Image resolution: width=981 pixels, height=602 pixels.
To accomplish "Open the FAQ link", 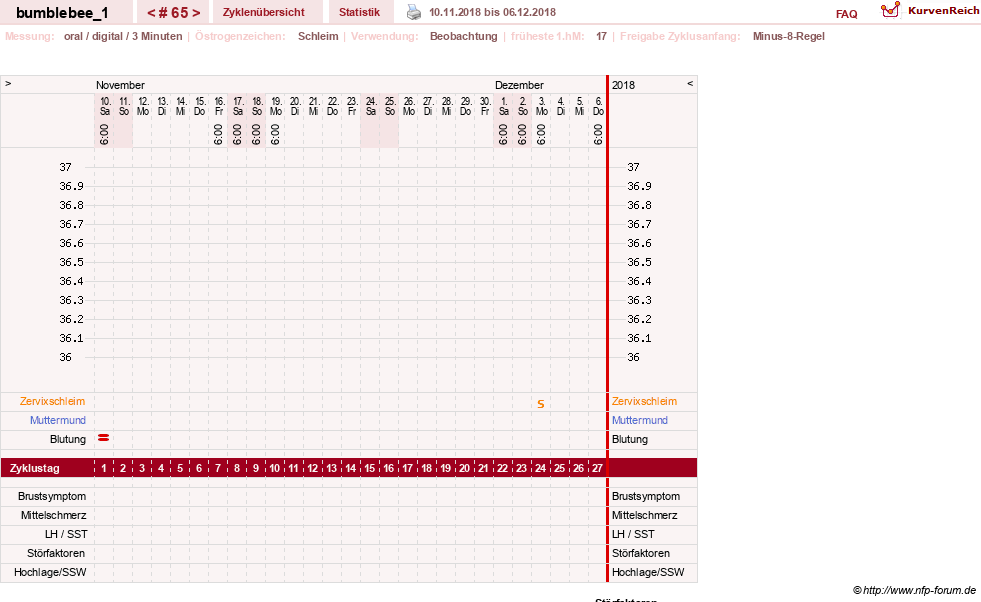I will tap(846, 14).
